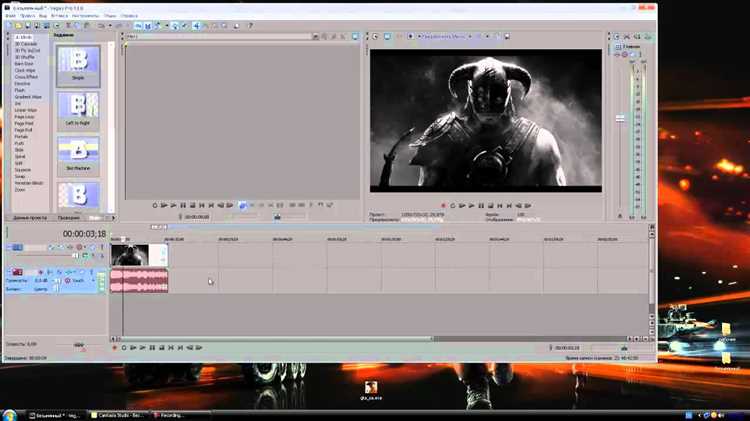750x421 pixels.
Task: Stop playback under the video preview
Action: (x=490, y=206)
